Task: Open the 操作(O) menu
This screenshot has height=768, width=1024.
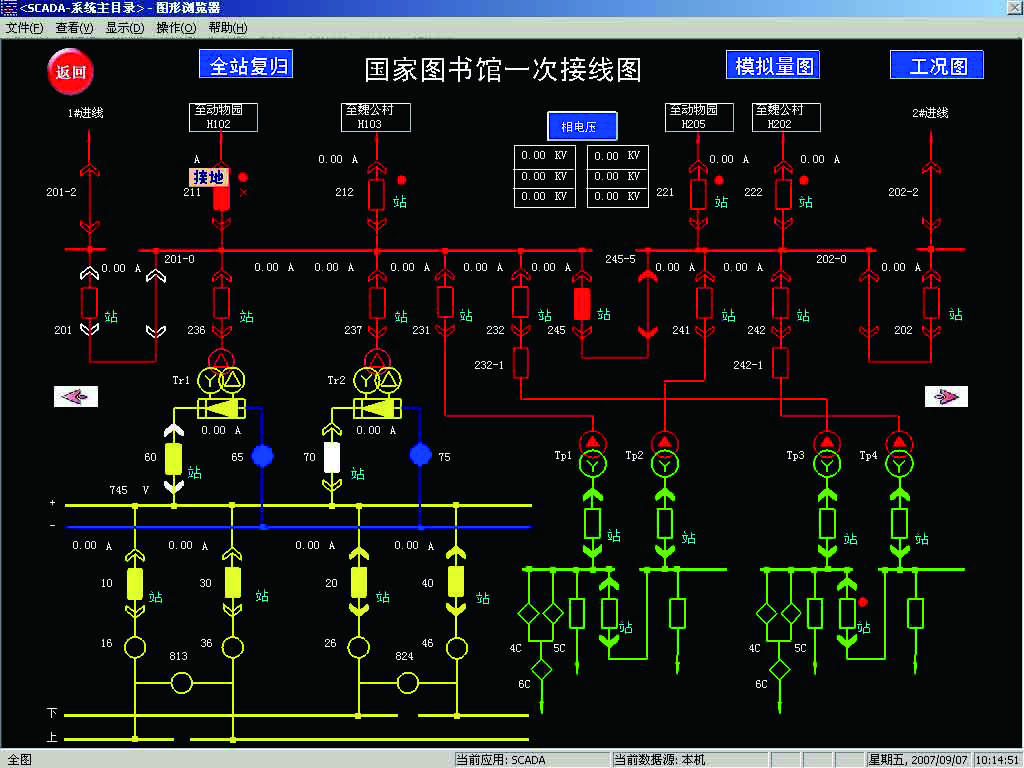Action: pos(176,28)
